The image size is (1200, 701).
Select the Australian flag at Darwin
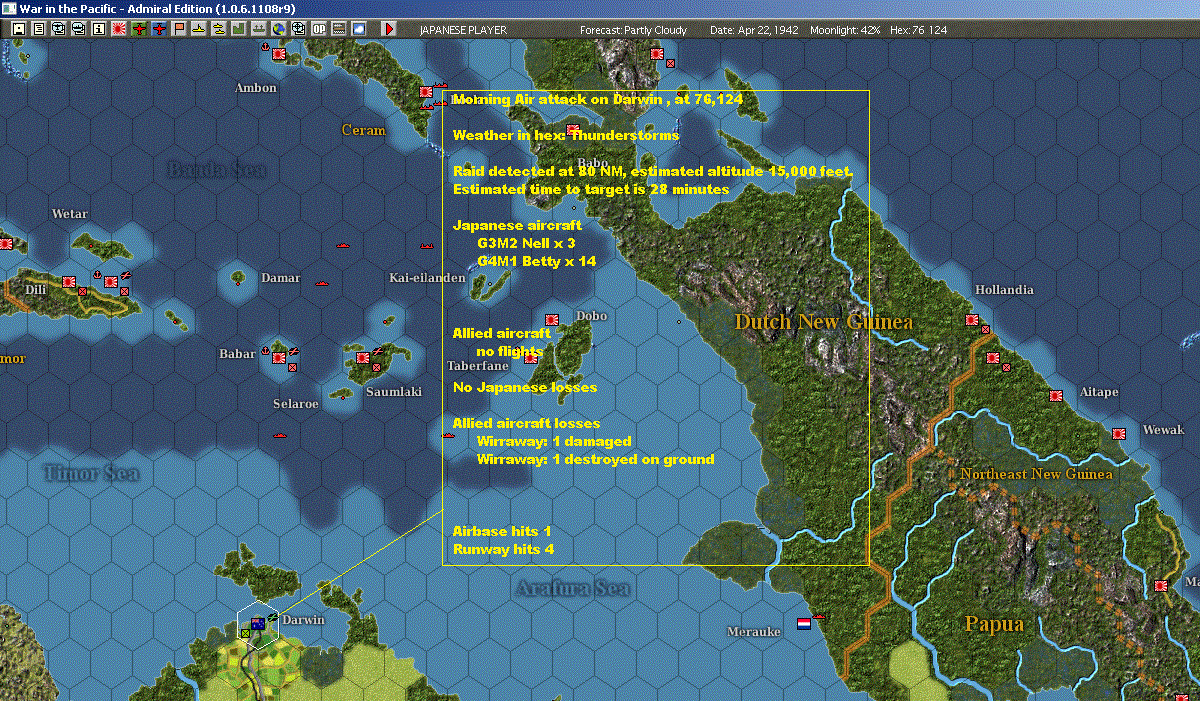258,623
